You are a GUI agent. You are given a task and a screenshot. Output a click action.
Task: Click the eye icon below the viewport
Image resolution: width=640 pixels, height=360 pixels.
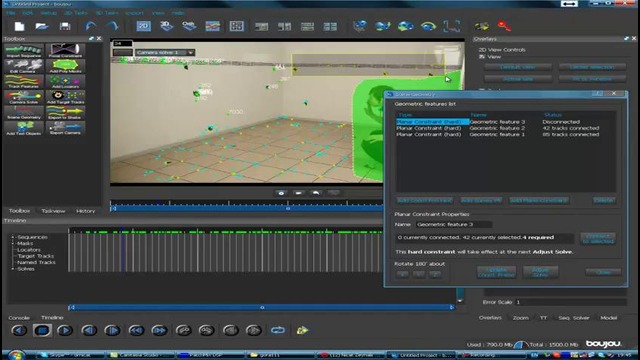tap(281, 193)
